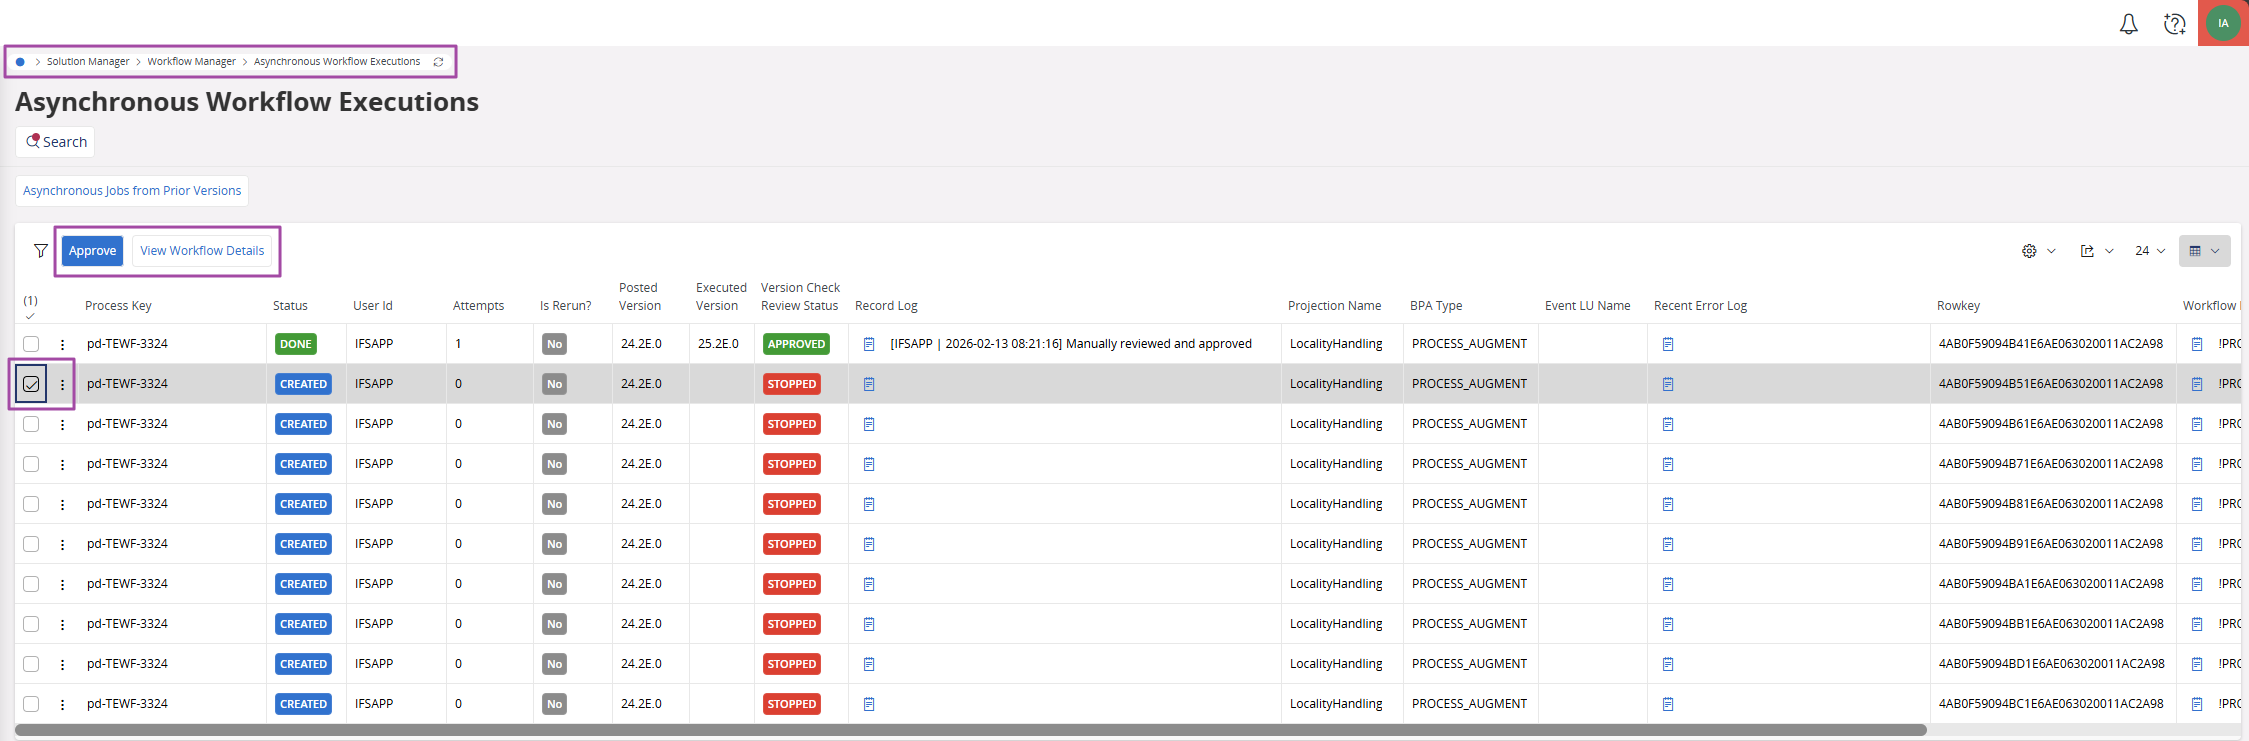Screen dimensions: 2249x741
Task: Click the Search button
Action: (56, 142)
